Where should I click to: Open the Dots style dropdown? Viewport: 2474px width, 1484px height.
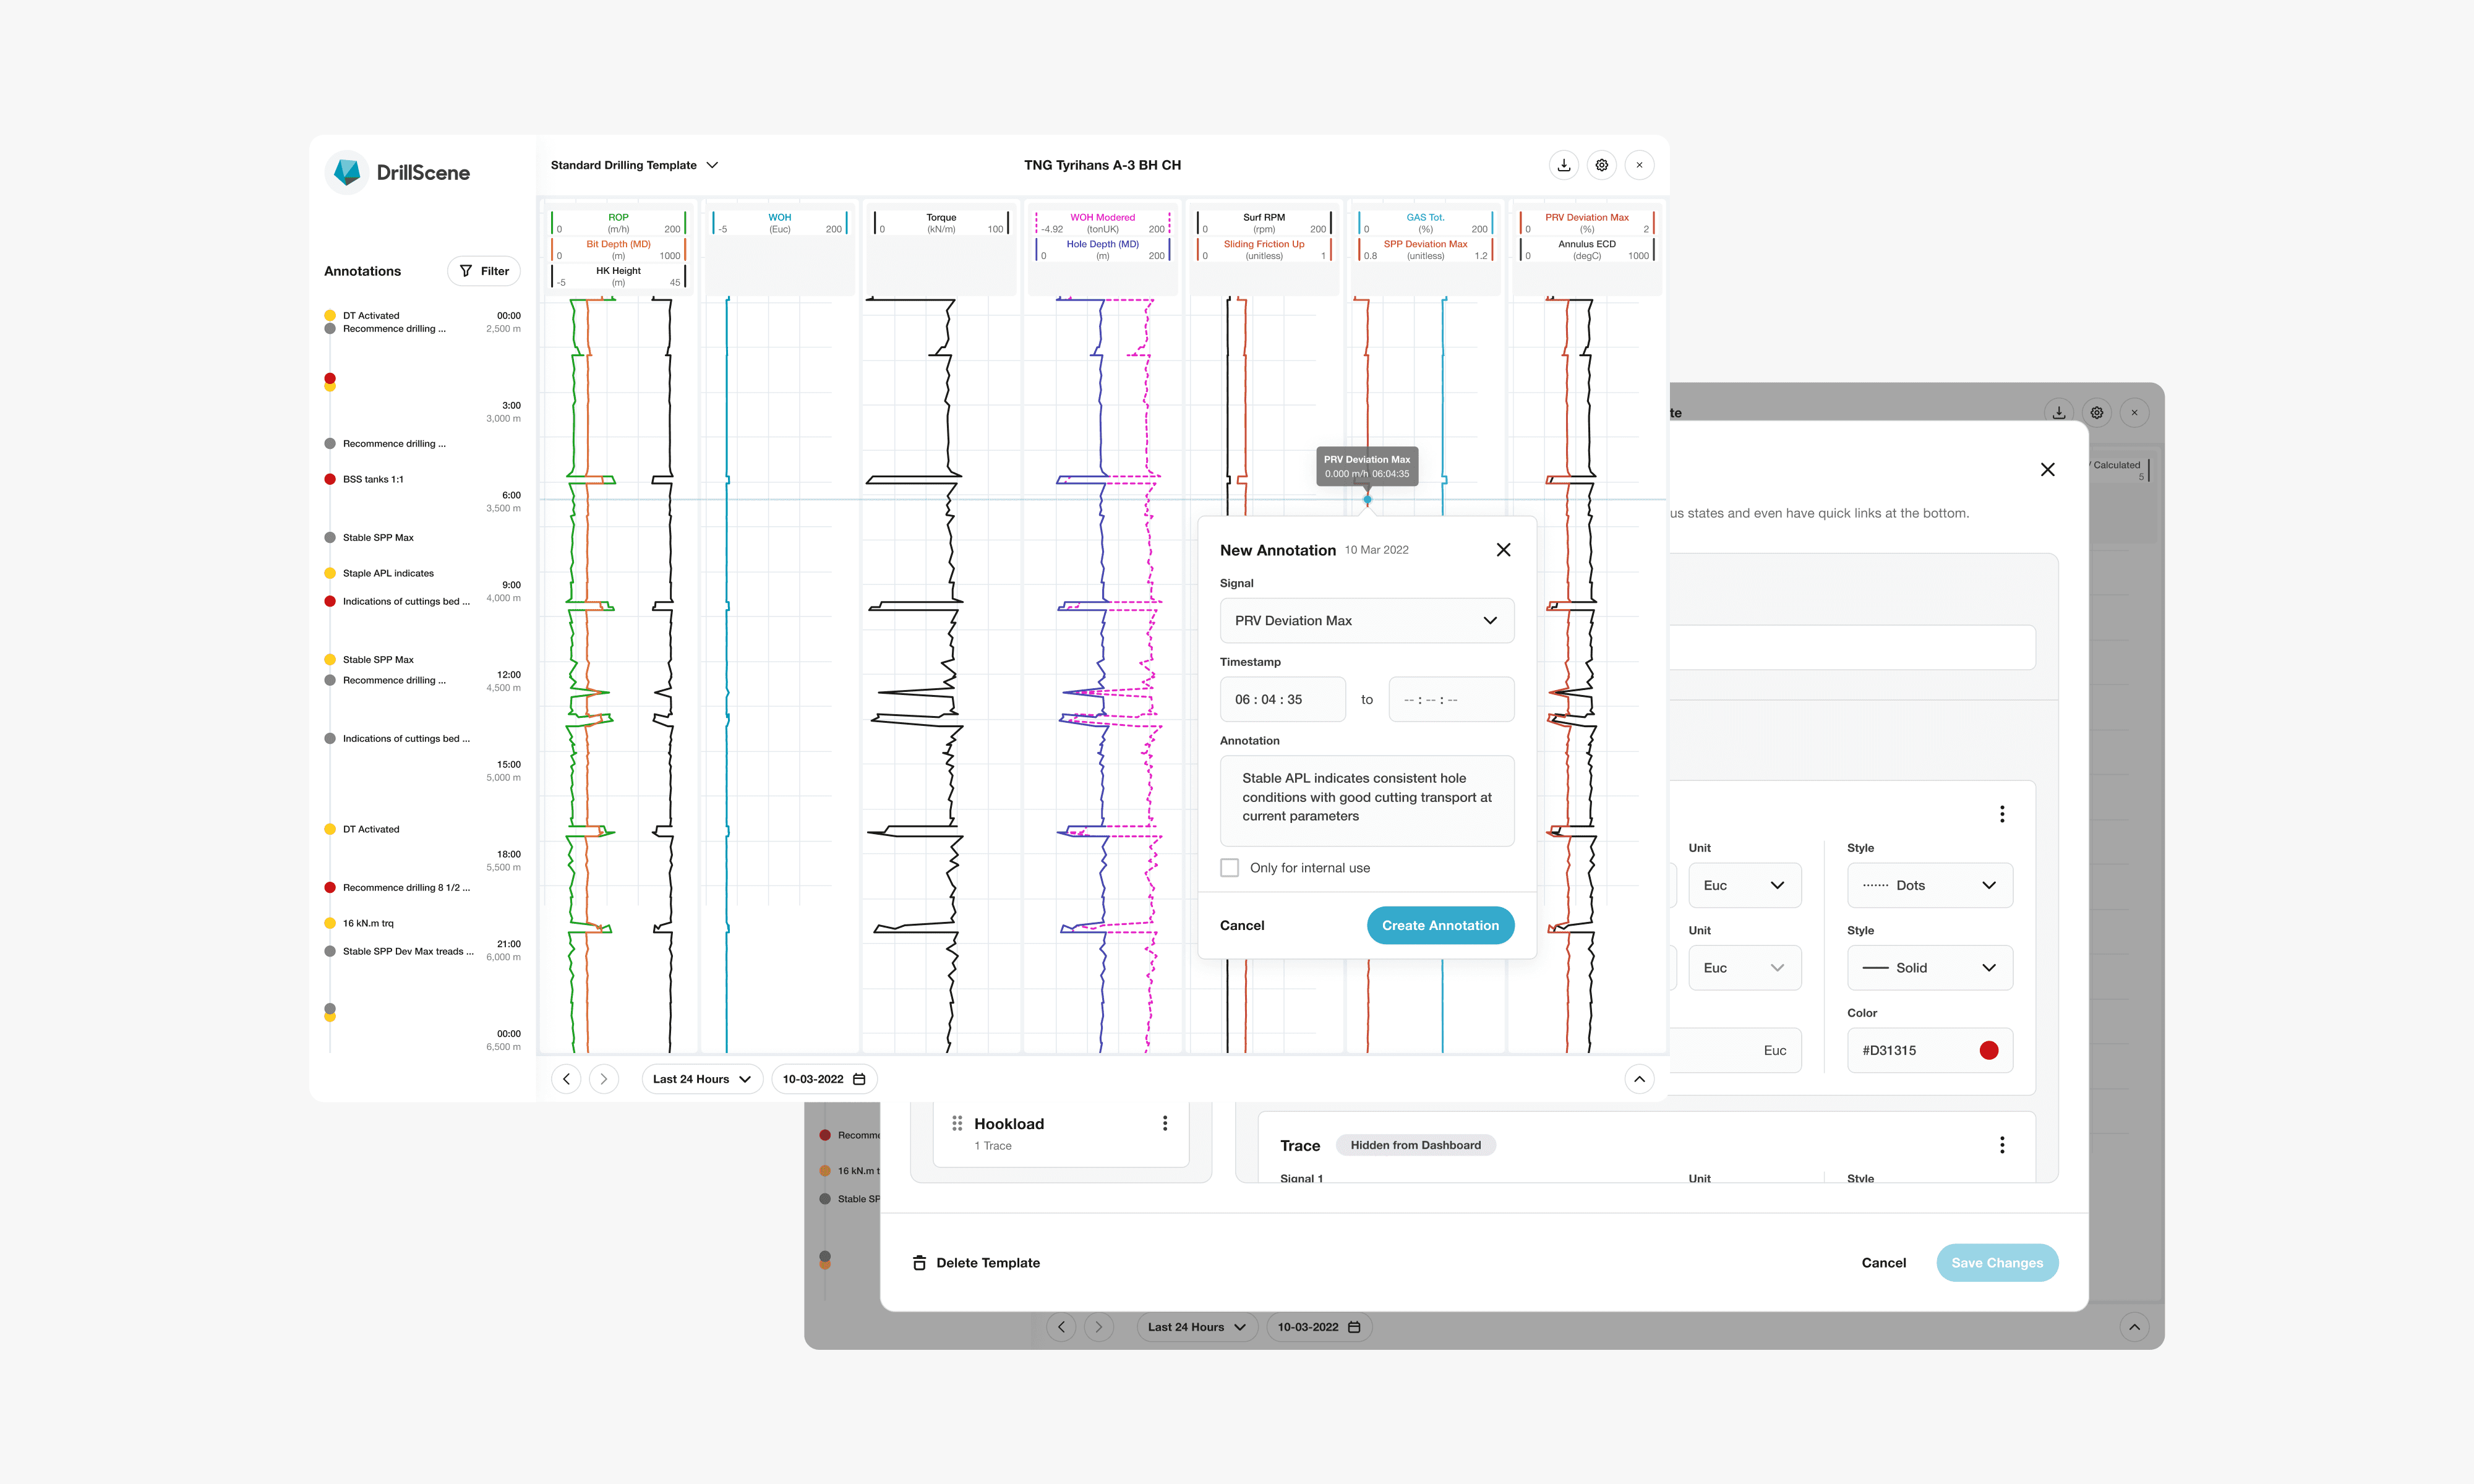coord(1929,886)
